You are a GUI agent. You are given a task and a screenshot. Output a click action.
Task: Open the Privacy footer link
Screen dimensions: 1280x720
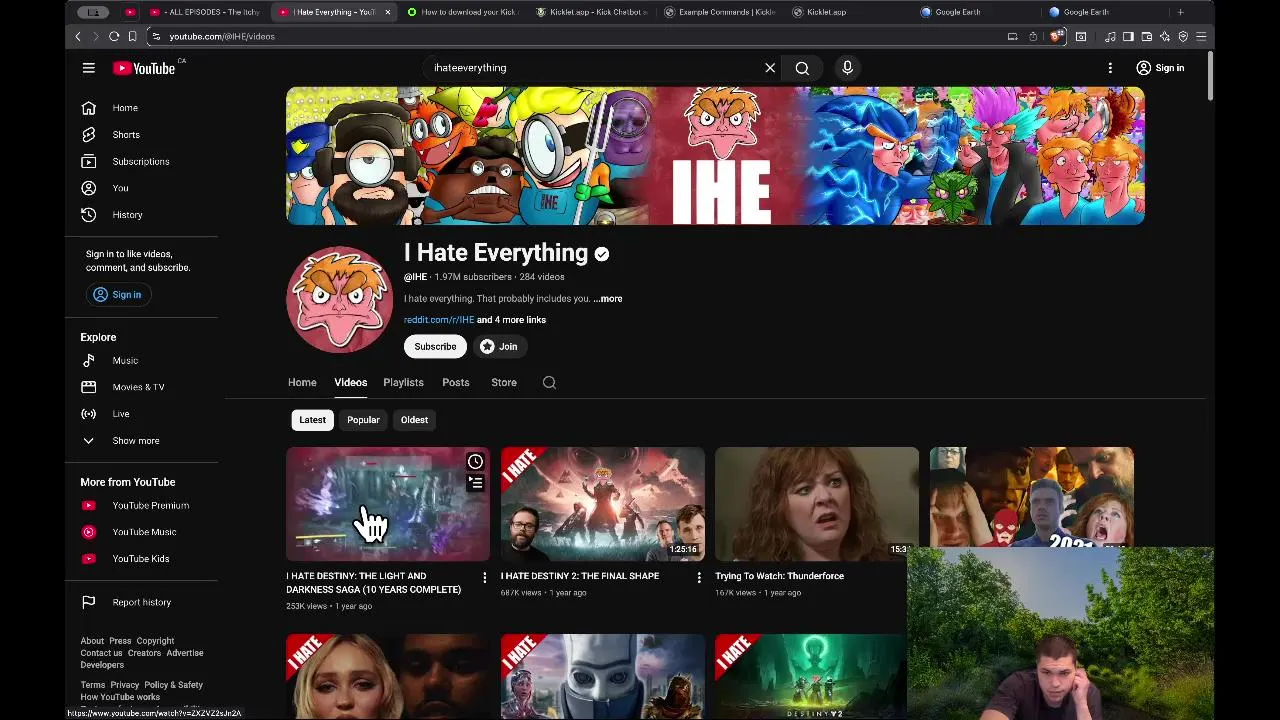[x=124, y=685]
